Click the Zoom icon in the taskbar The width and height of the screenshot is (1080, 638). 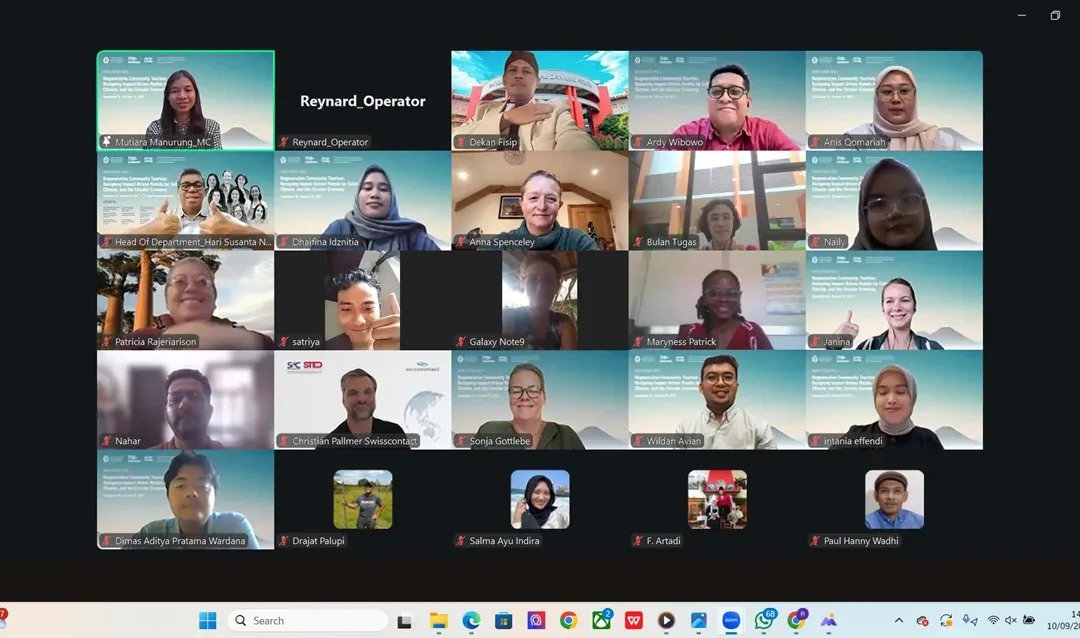coord(730,620)
